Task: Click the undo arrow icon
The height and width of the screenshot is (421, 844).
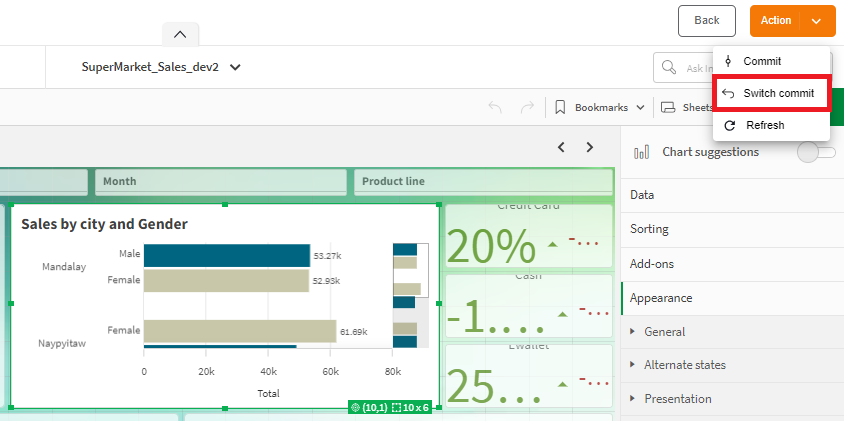Action: (495, 107)
